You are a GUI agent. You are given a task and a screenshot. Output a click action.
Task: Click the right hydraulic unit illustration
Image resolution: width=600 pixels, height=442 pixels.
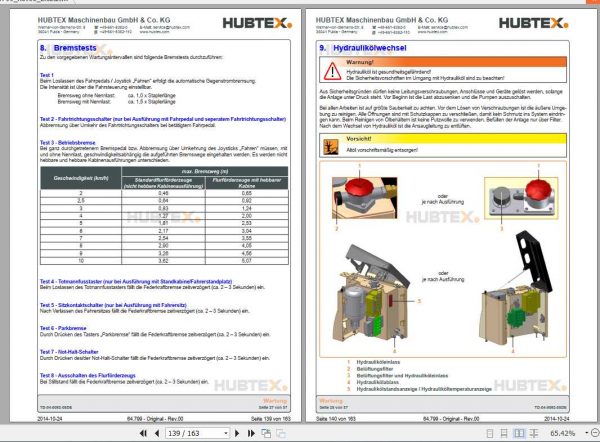(516, 289)
